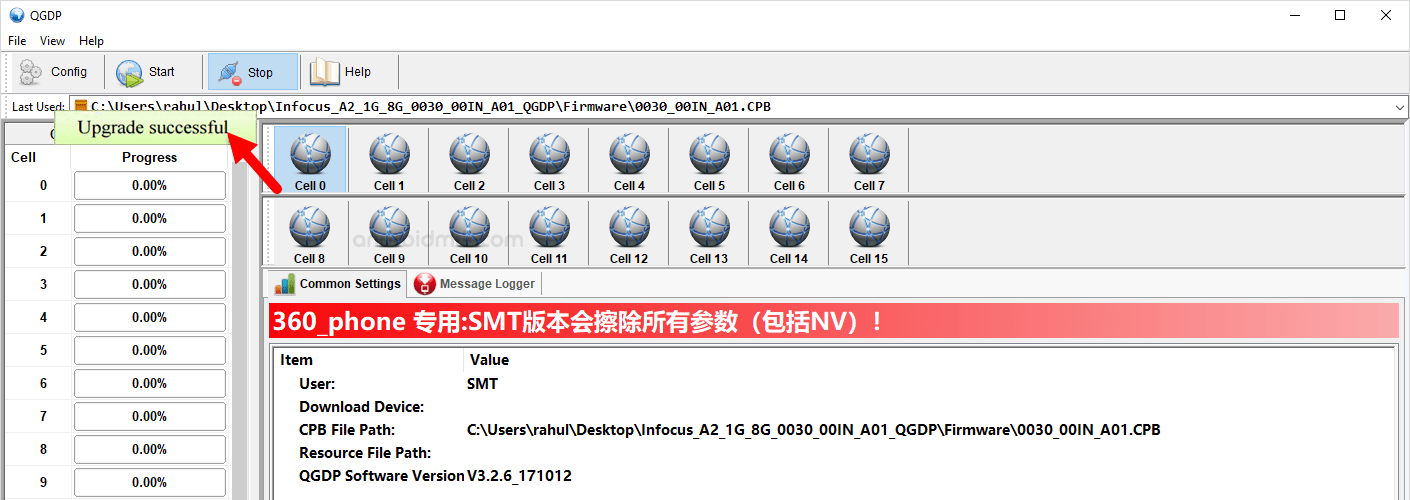Image resolution: width=1410 pixels, height=500 pixels.
Task: Click the progress bar for cell 1
Action: (150, 218)
